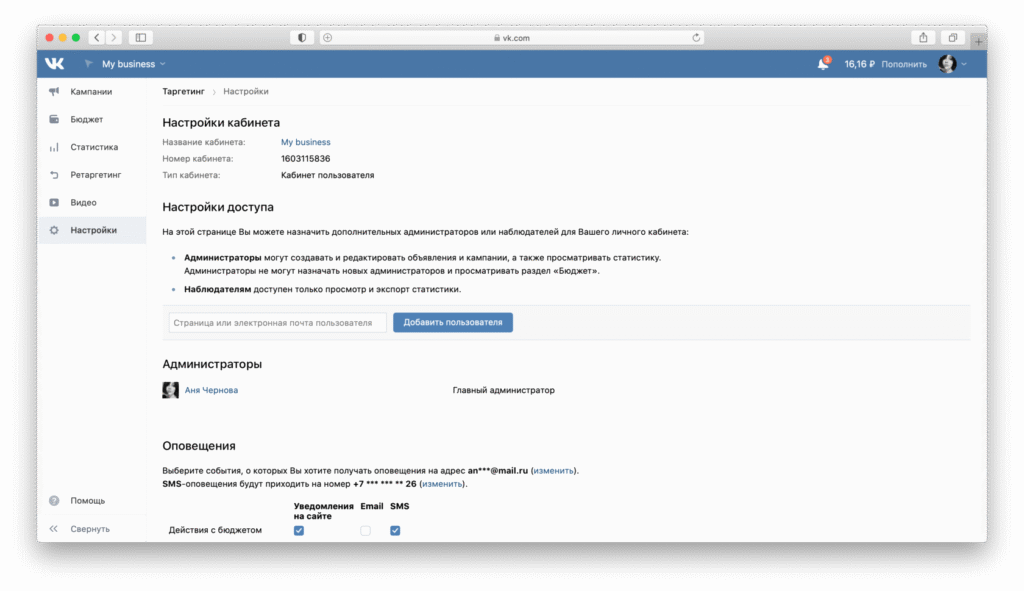Open Кампании in the sidebar
This screenshot has width=1024, height=591.
91,92
